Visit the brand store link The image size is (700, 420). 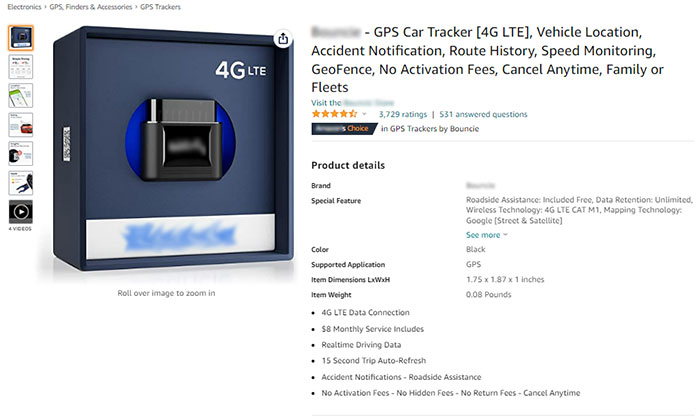tap(352, 103)
